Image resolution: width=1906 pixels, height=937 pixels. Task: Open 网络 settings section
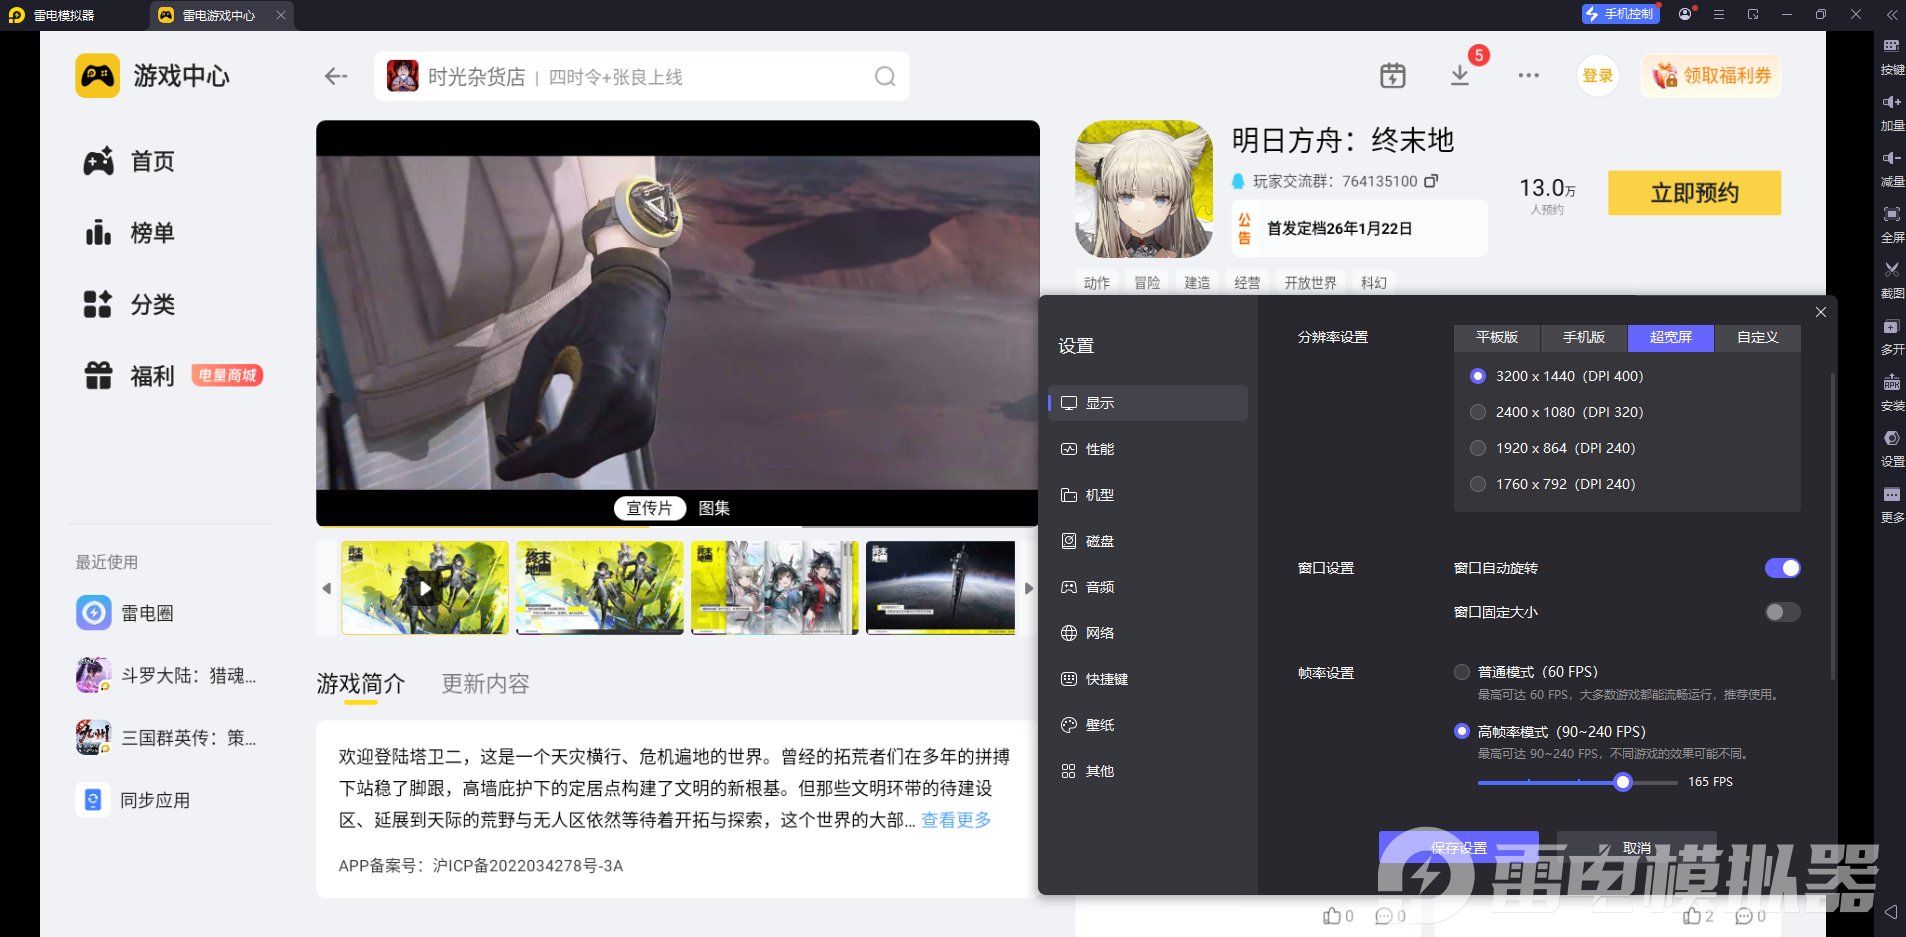pos(1148,633)
